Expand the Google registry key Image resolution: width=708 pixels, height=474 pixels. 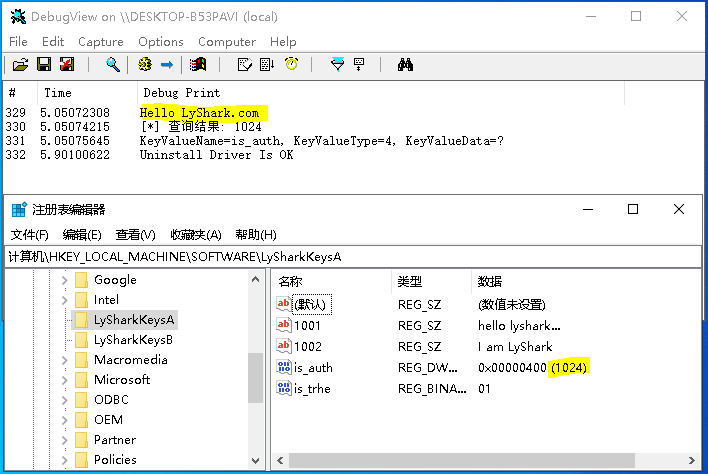coord(65,280)
